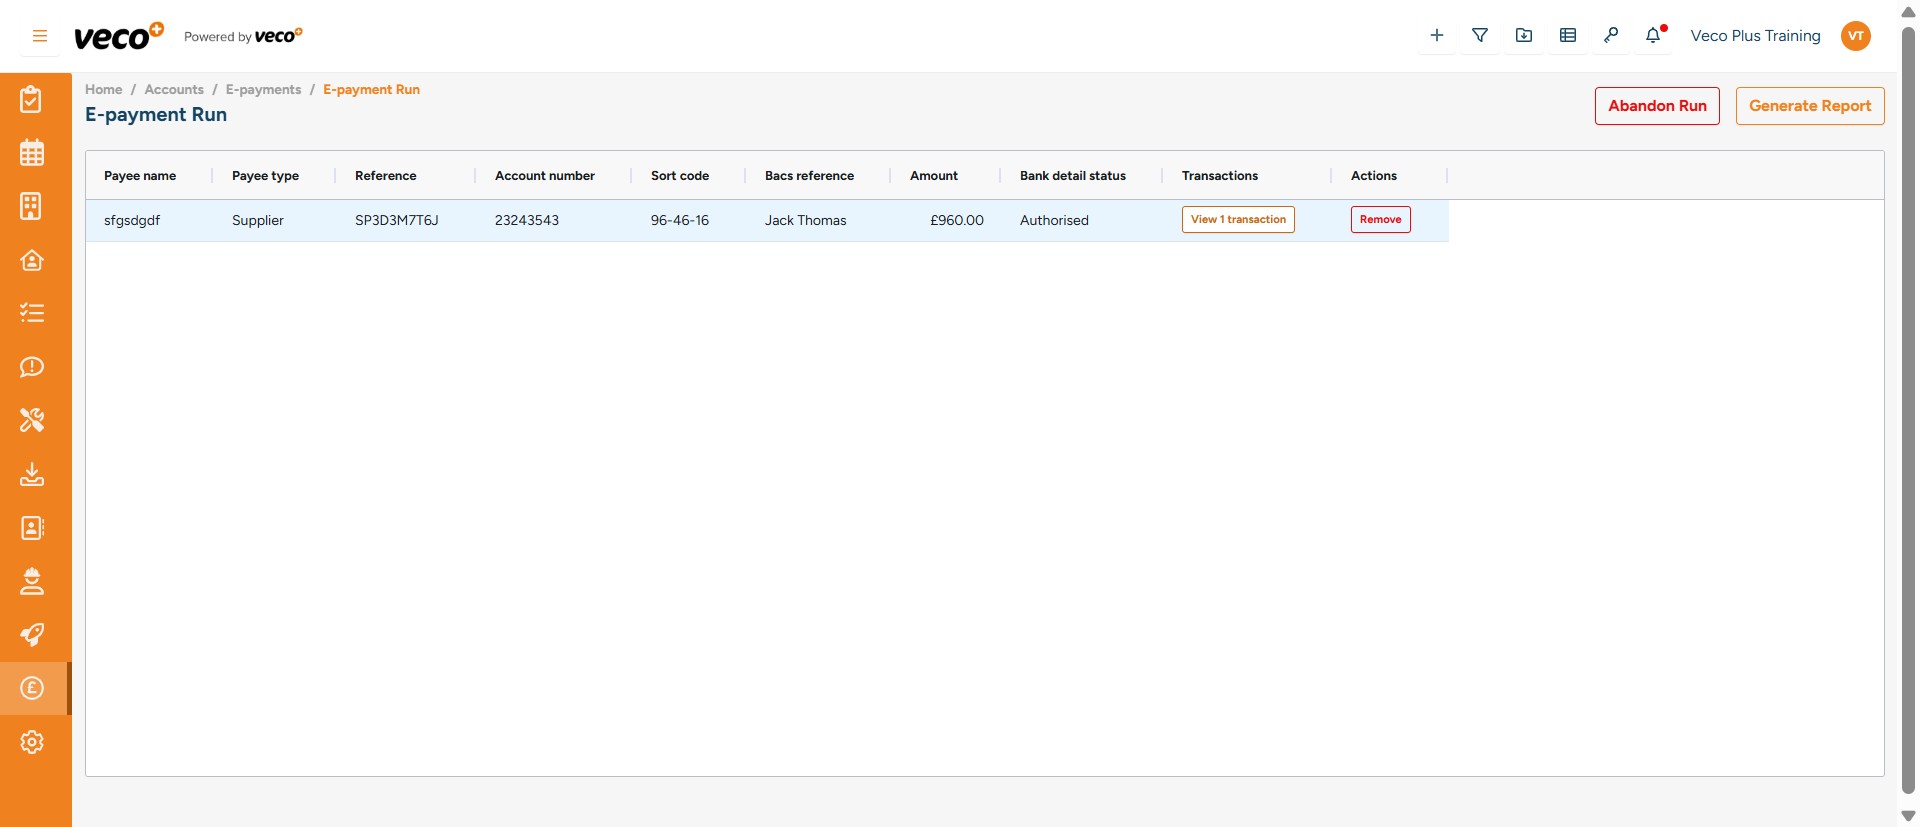Sort by the Amount column header
Image resolution: width=1920 pixels, height=827 pixels.
coord(934,176)
